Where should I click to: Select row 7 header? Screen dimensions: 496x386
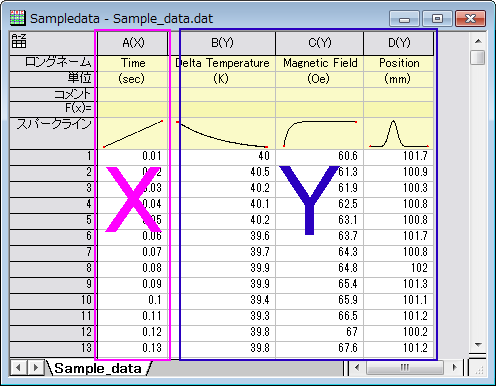point(52,252)
